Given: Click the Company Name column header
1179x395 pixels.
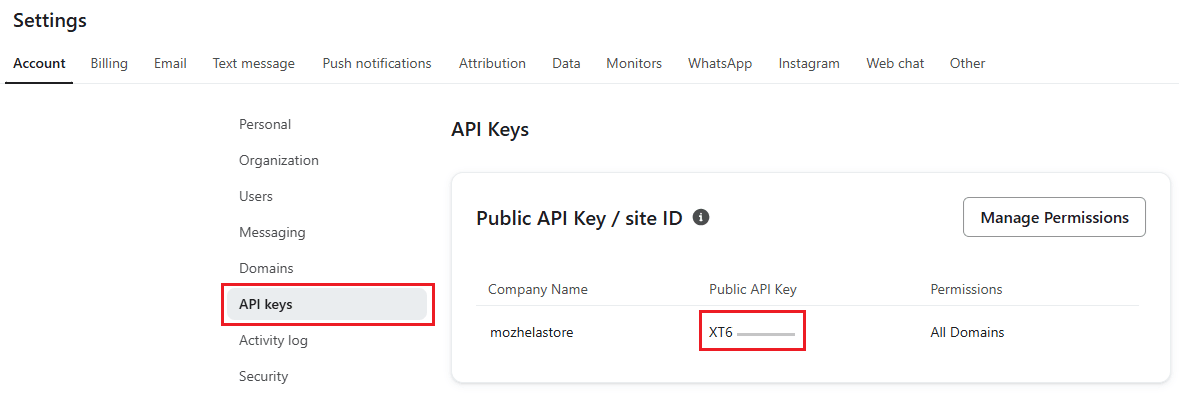Looking at the screenshot, I should tap(538, 290).
